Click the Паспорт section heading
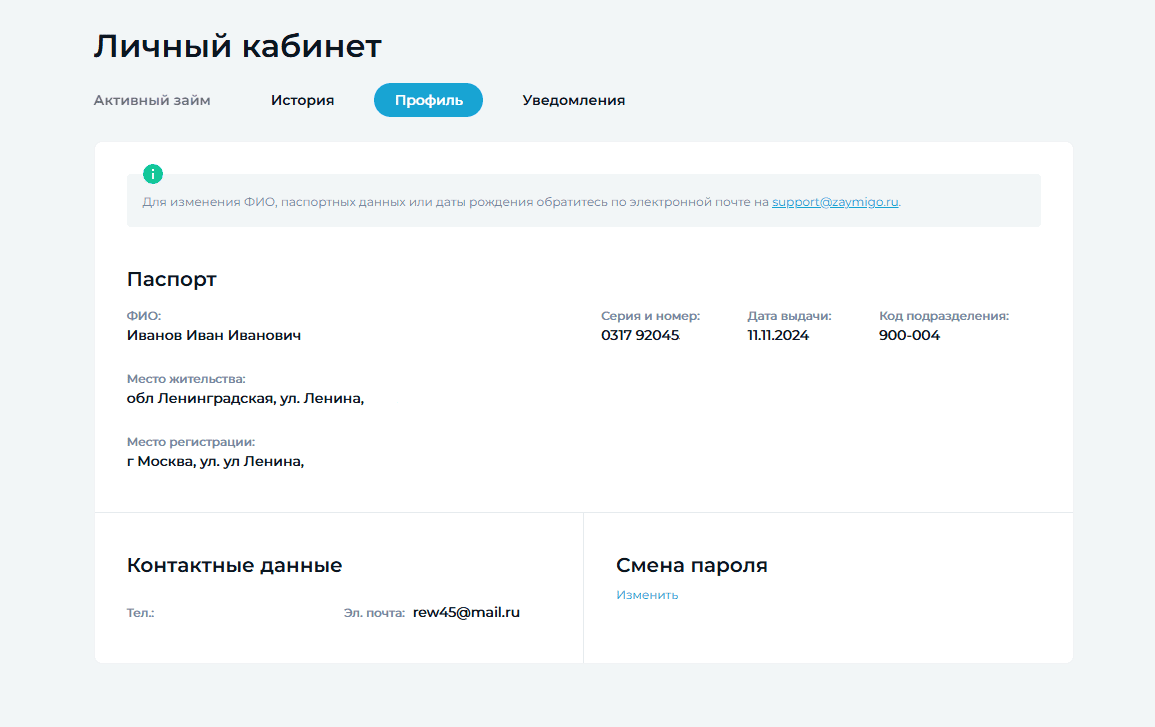The width and height of the screenshot is (1155, 727). point(172,279)
